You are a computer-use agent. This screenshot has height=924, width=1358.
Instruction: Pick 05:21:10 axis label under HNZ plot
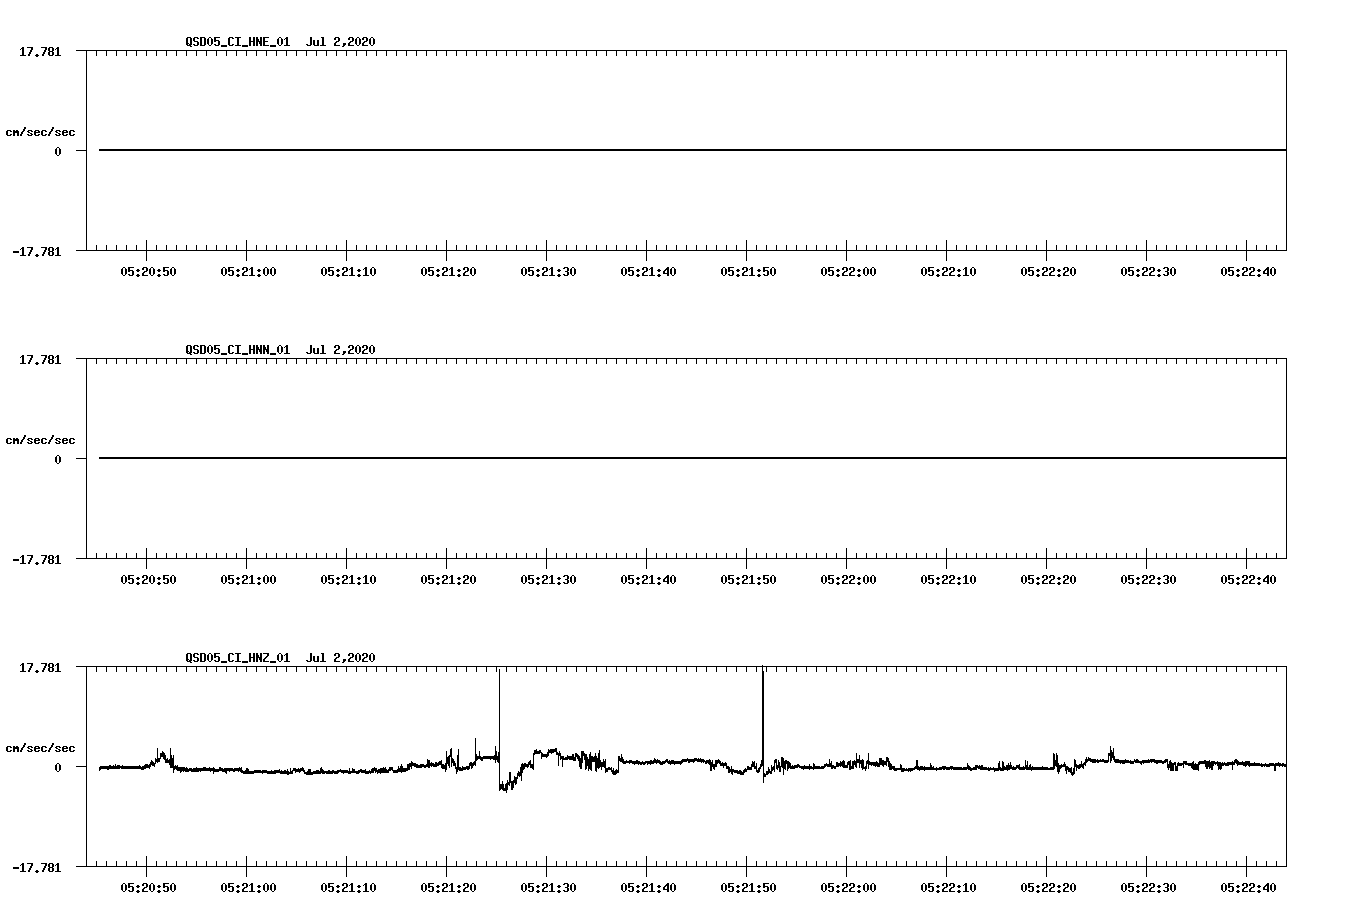[x=348, y=888]
